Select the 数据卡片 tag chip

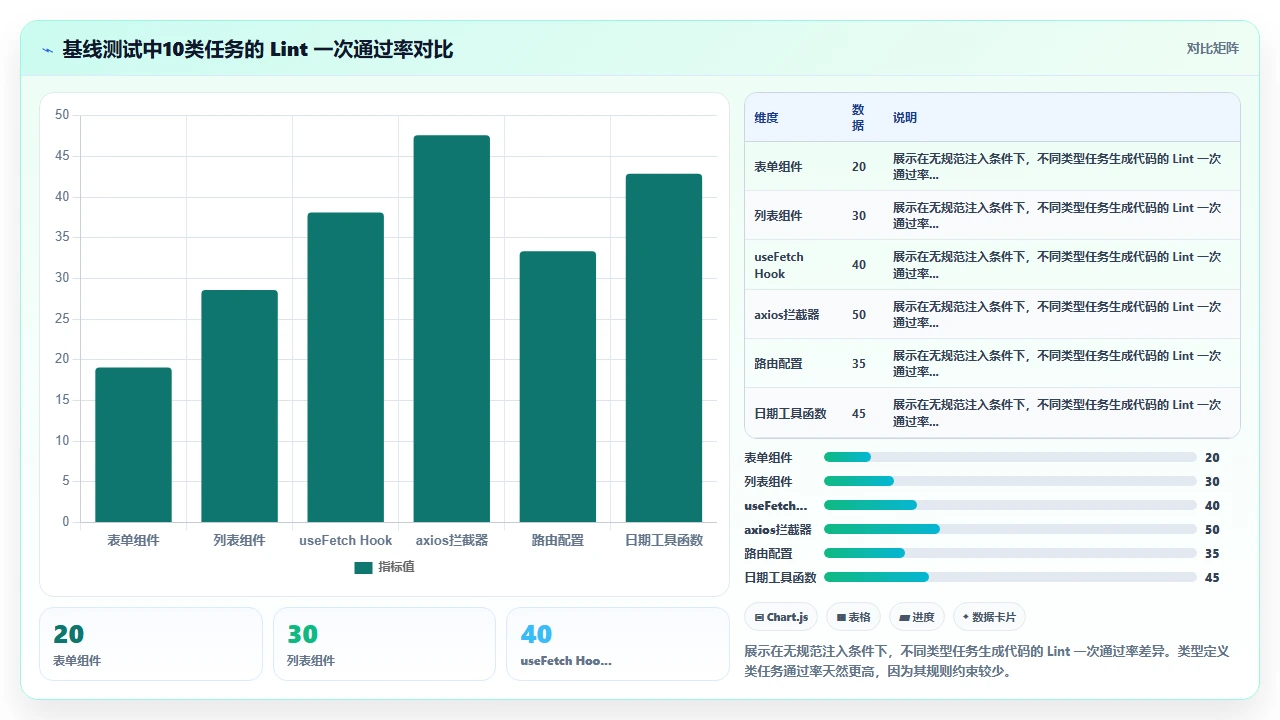pyautogui.click(x=989, y=617)
